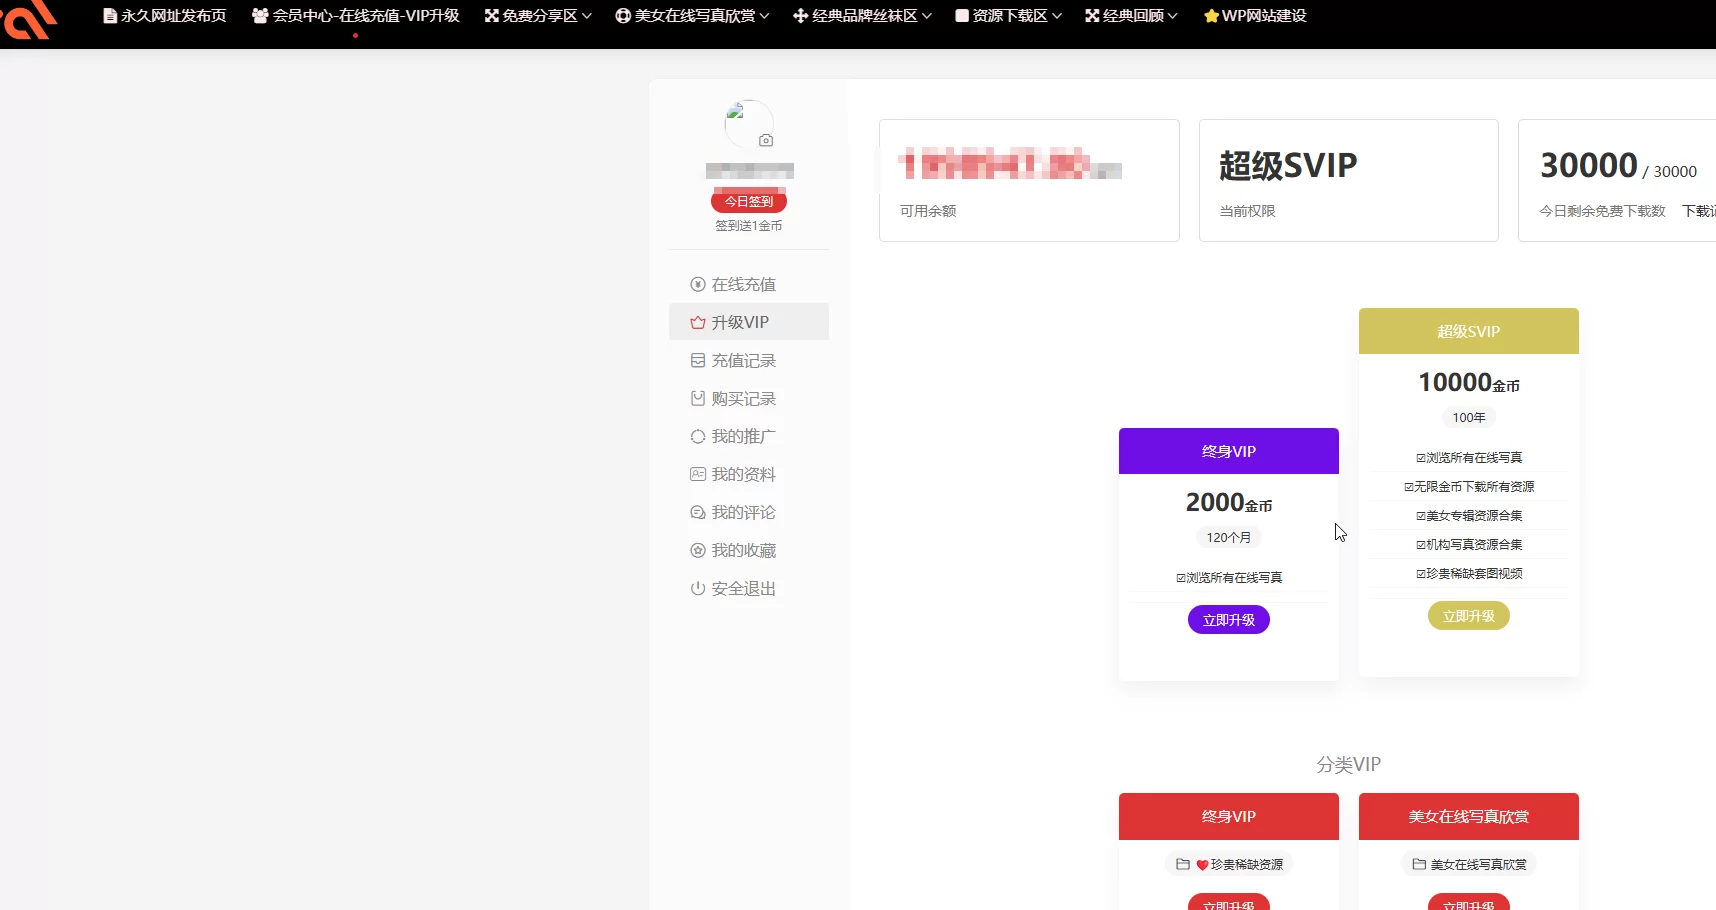
Task: Click the icon before 免费分享区
Action: tap(492, 16)
